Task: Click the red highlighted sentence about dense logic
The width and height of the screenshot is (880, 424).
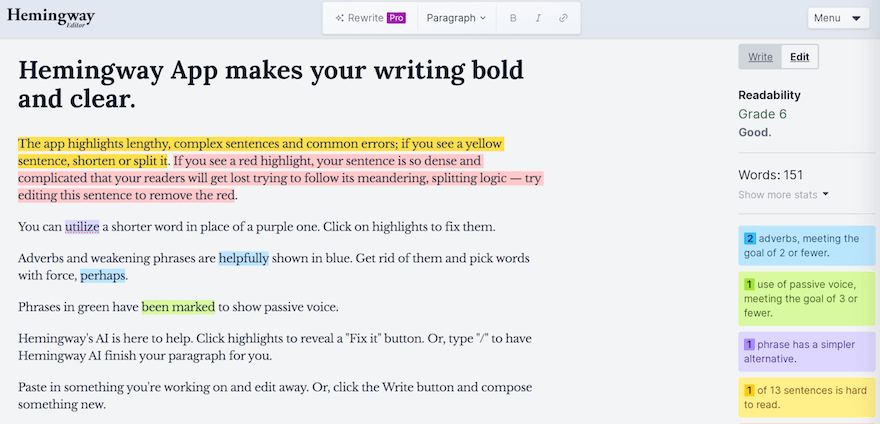Action: pyautogui.click(x=281, y=179)
